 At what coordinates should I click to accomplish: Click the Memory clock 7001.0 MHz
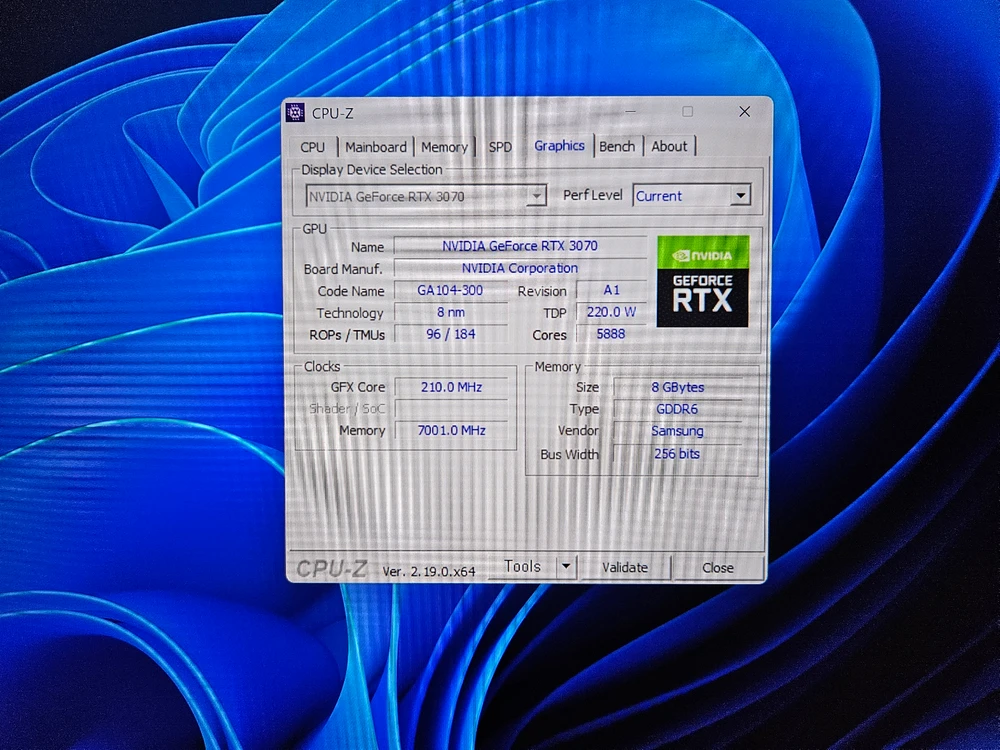click(451, 430)
